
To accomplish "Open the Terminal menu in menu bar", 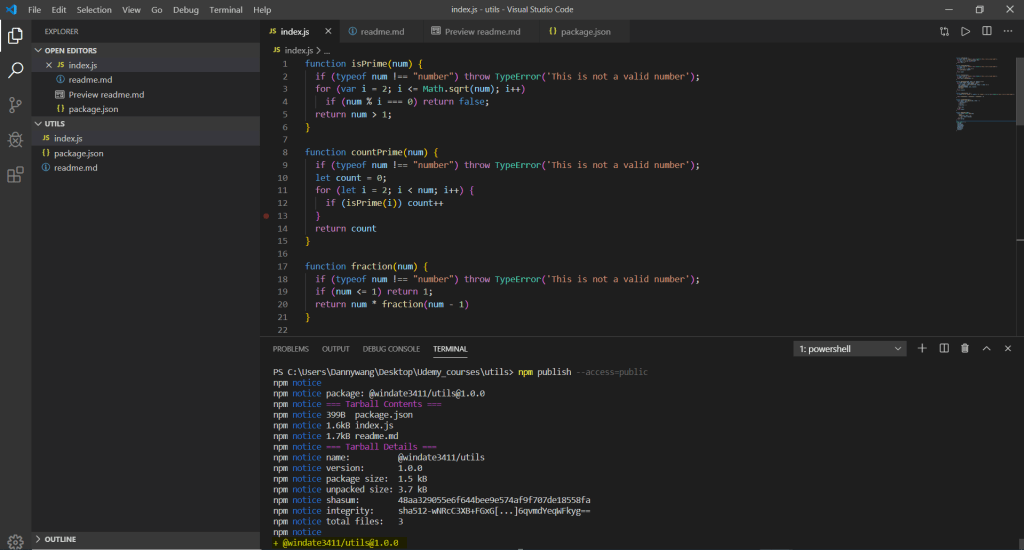I will pyautogui.click(x=225, y=9).
